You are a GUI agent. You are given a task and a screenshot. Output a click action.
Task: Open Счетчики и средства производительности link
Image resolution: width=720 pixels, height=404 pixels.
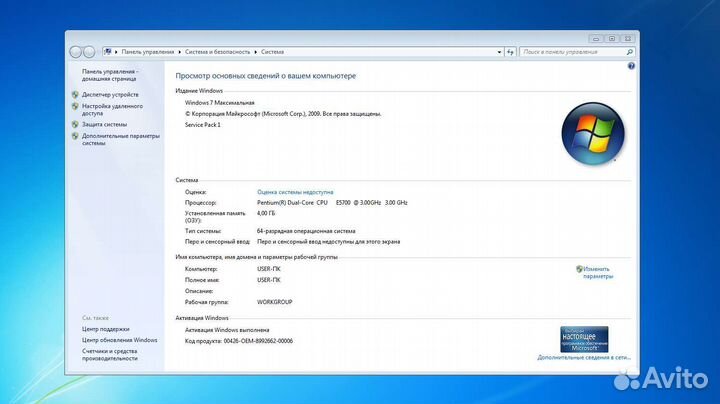tap(110, 355)
